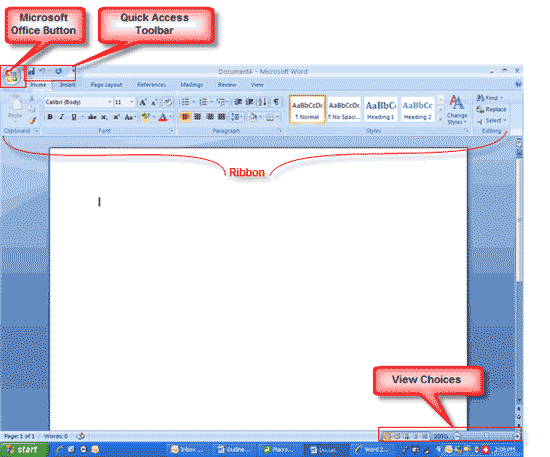Open the paragraph shading button
This screenshot has height=457, width=550.
(x=254, y=117)
